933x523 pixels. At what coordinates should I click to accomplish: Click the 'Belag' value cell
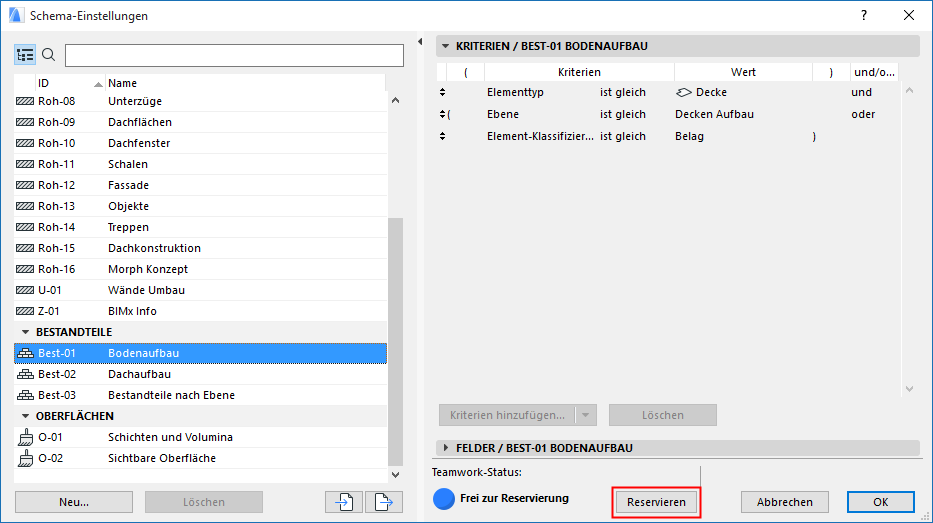(689, 136)
